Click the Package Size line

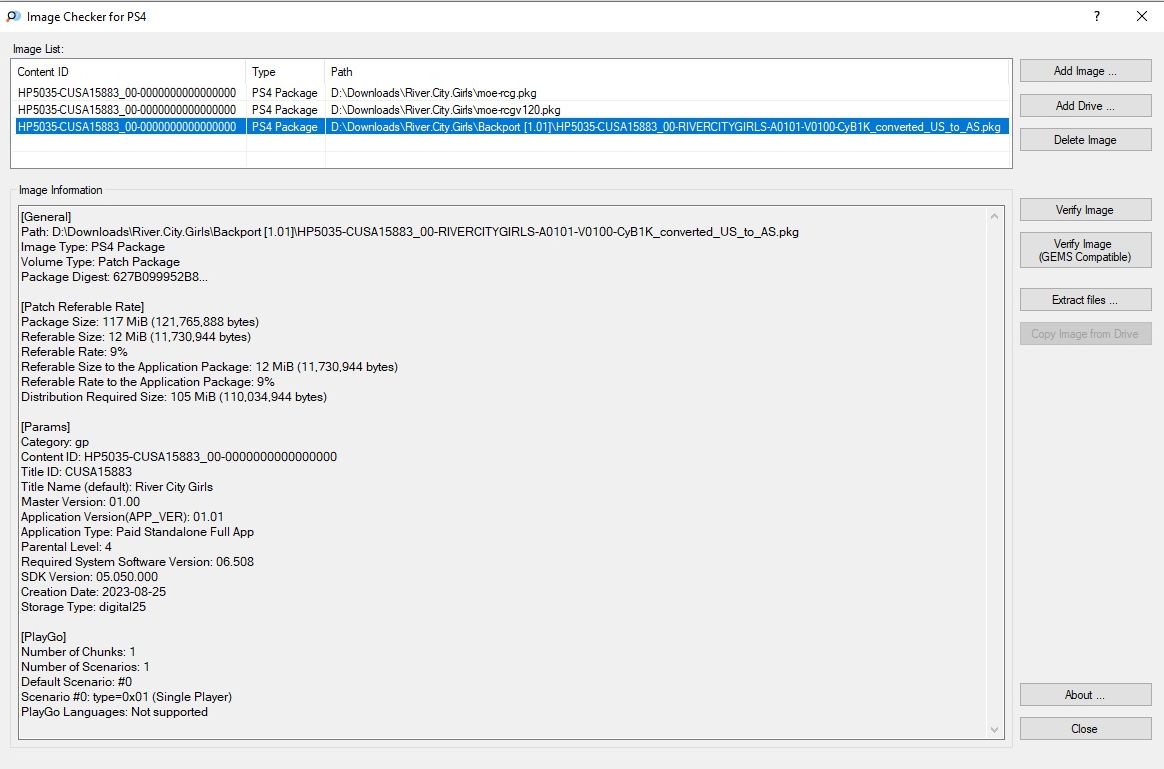coord(140,322)
